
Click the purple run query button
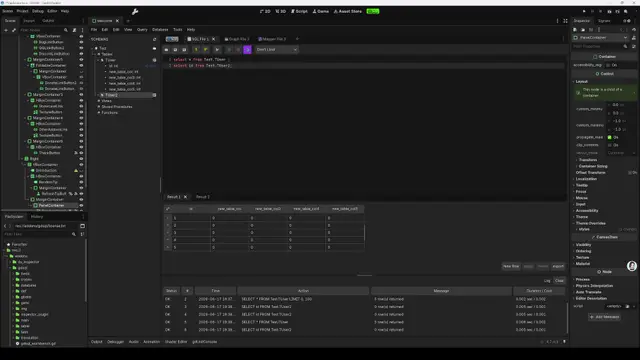point(247,50)
